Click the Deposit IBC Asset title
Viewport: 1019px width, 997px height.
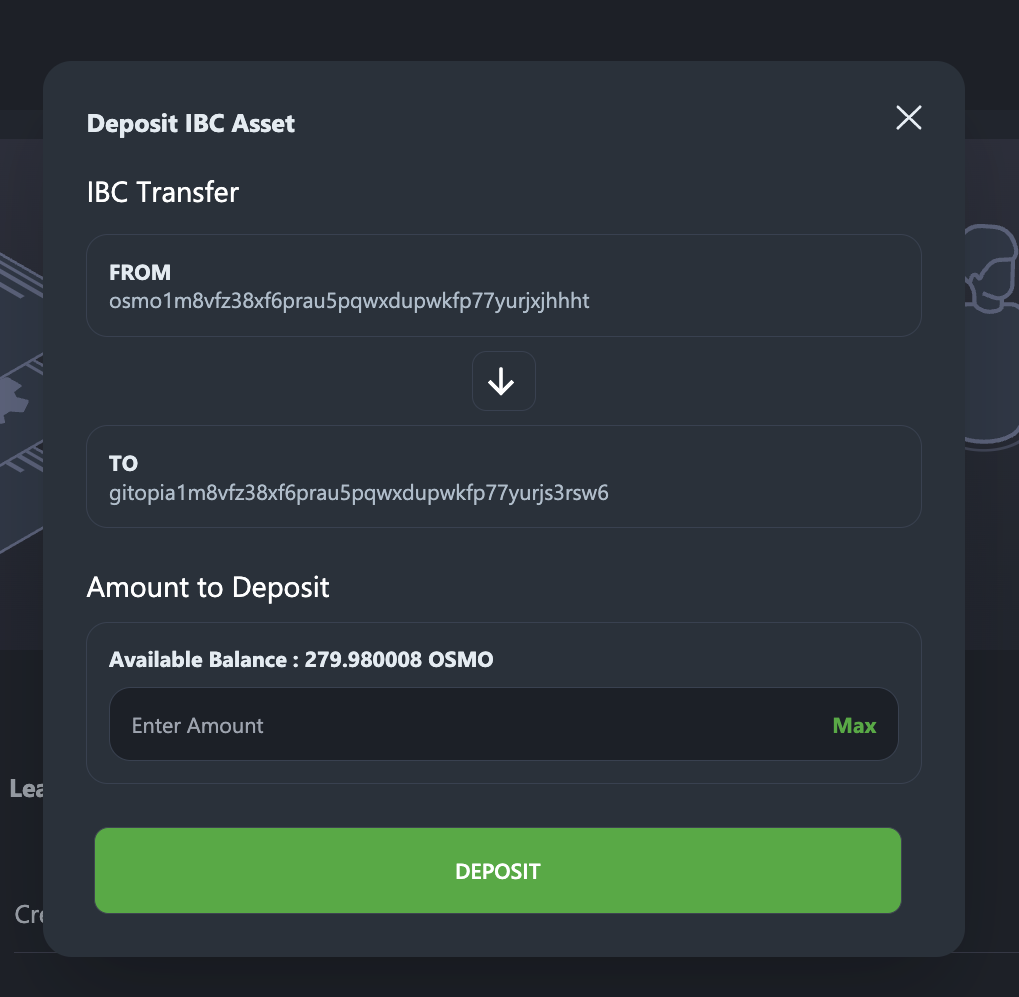pos(191,123)
